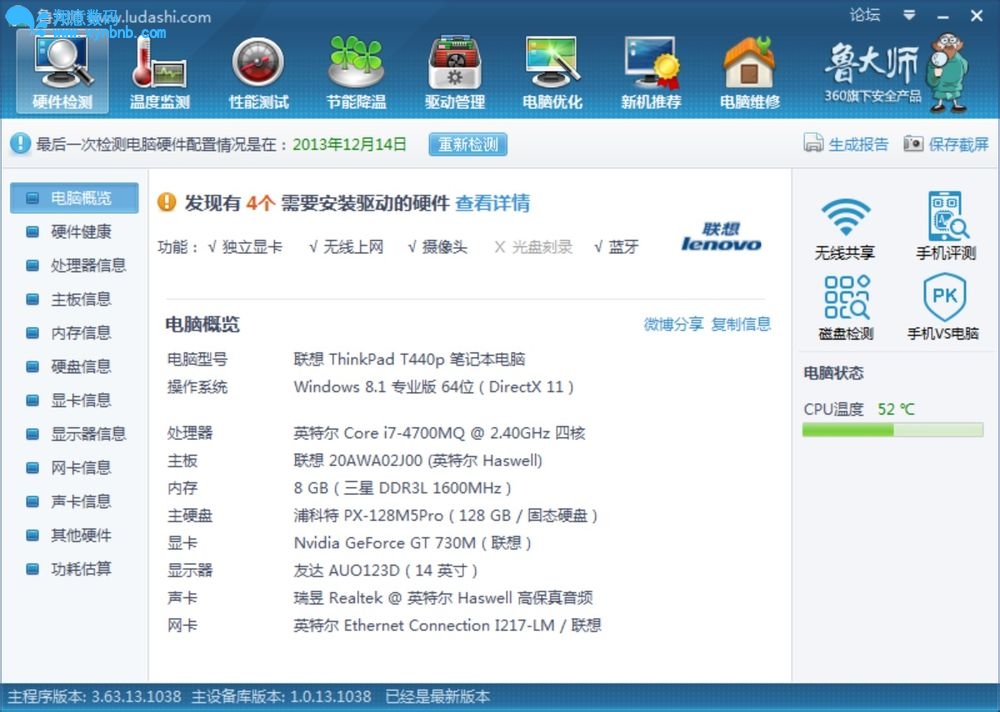Open 节能降温 energy saving tool

(356, 72)
